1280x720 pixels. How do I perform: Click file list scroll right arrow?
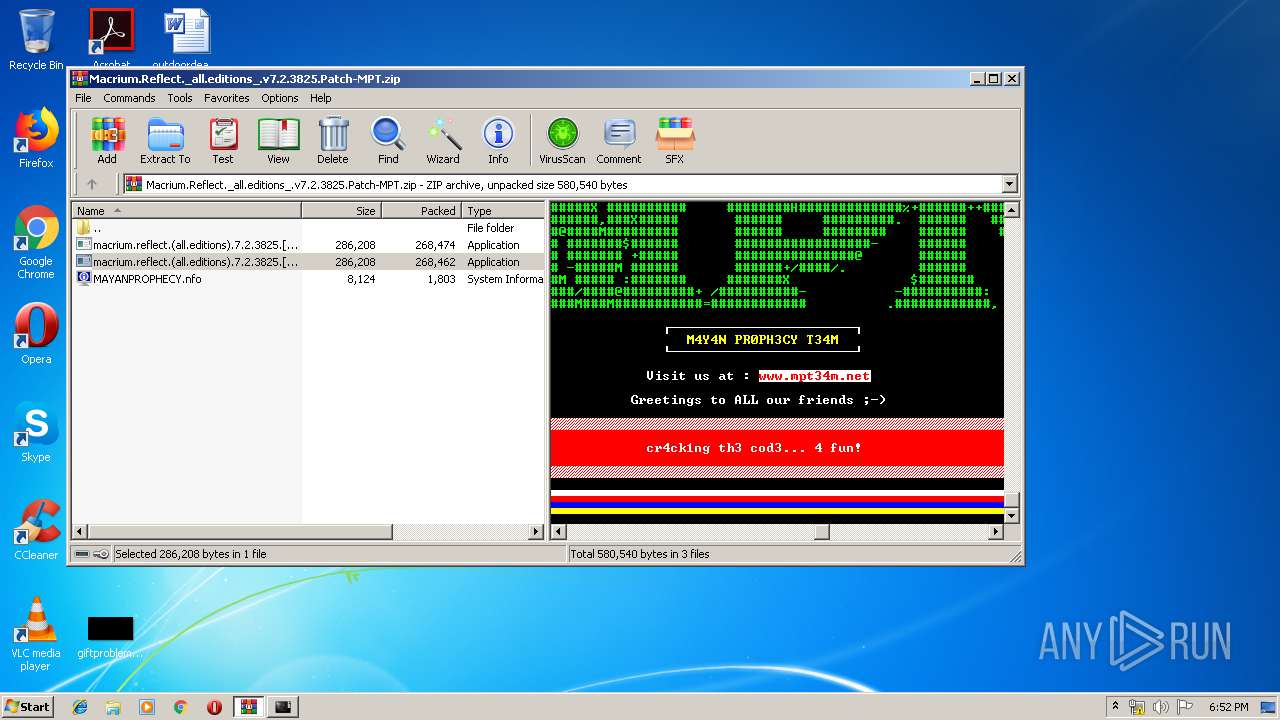(536, 532)
